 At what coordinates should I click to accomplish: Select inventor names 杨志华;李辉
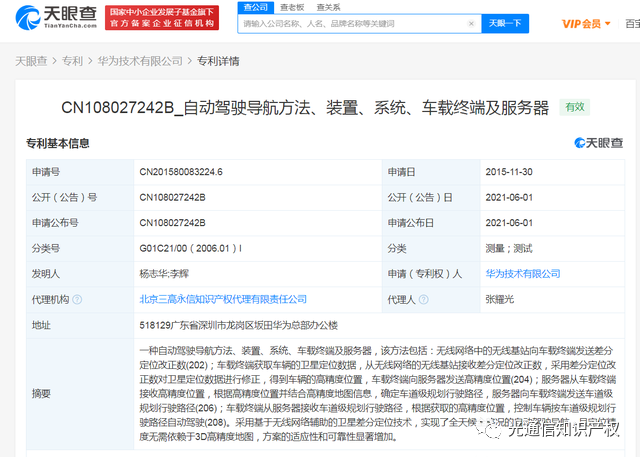pos(164,274)
